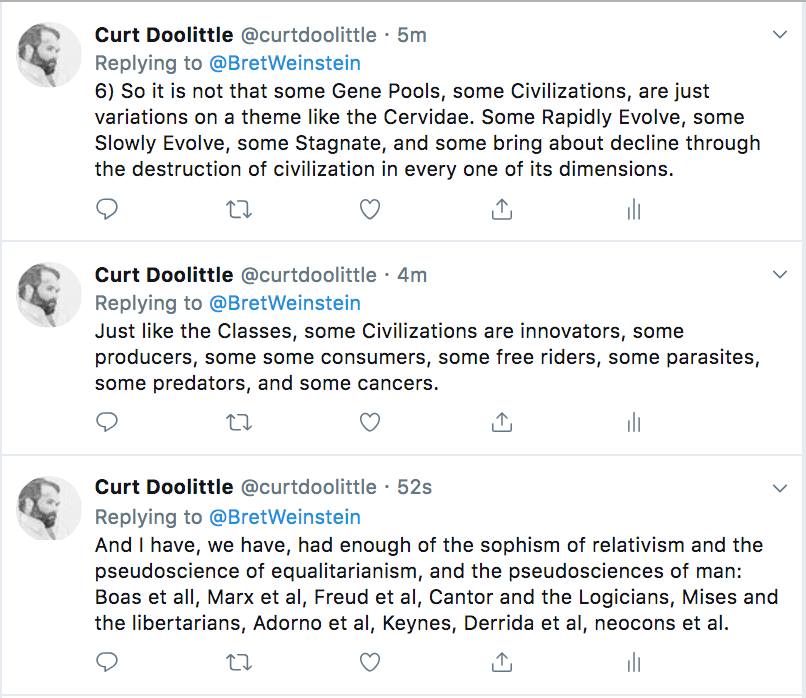Viewport: 806px width, 698px height.
Task: Retweet the tweet about innovators and producers
Action: pyautogui.click(x=238, y=423)
